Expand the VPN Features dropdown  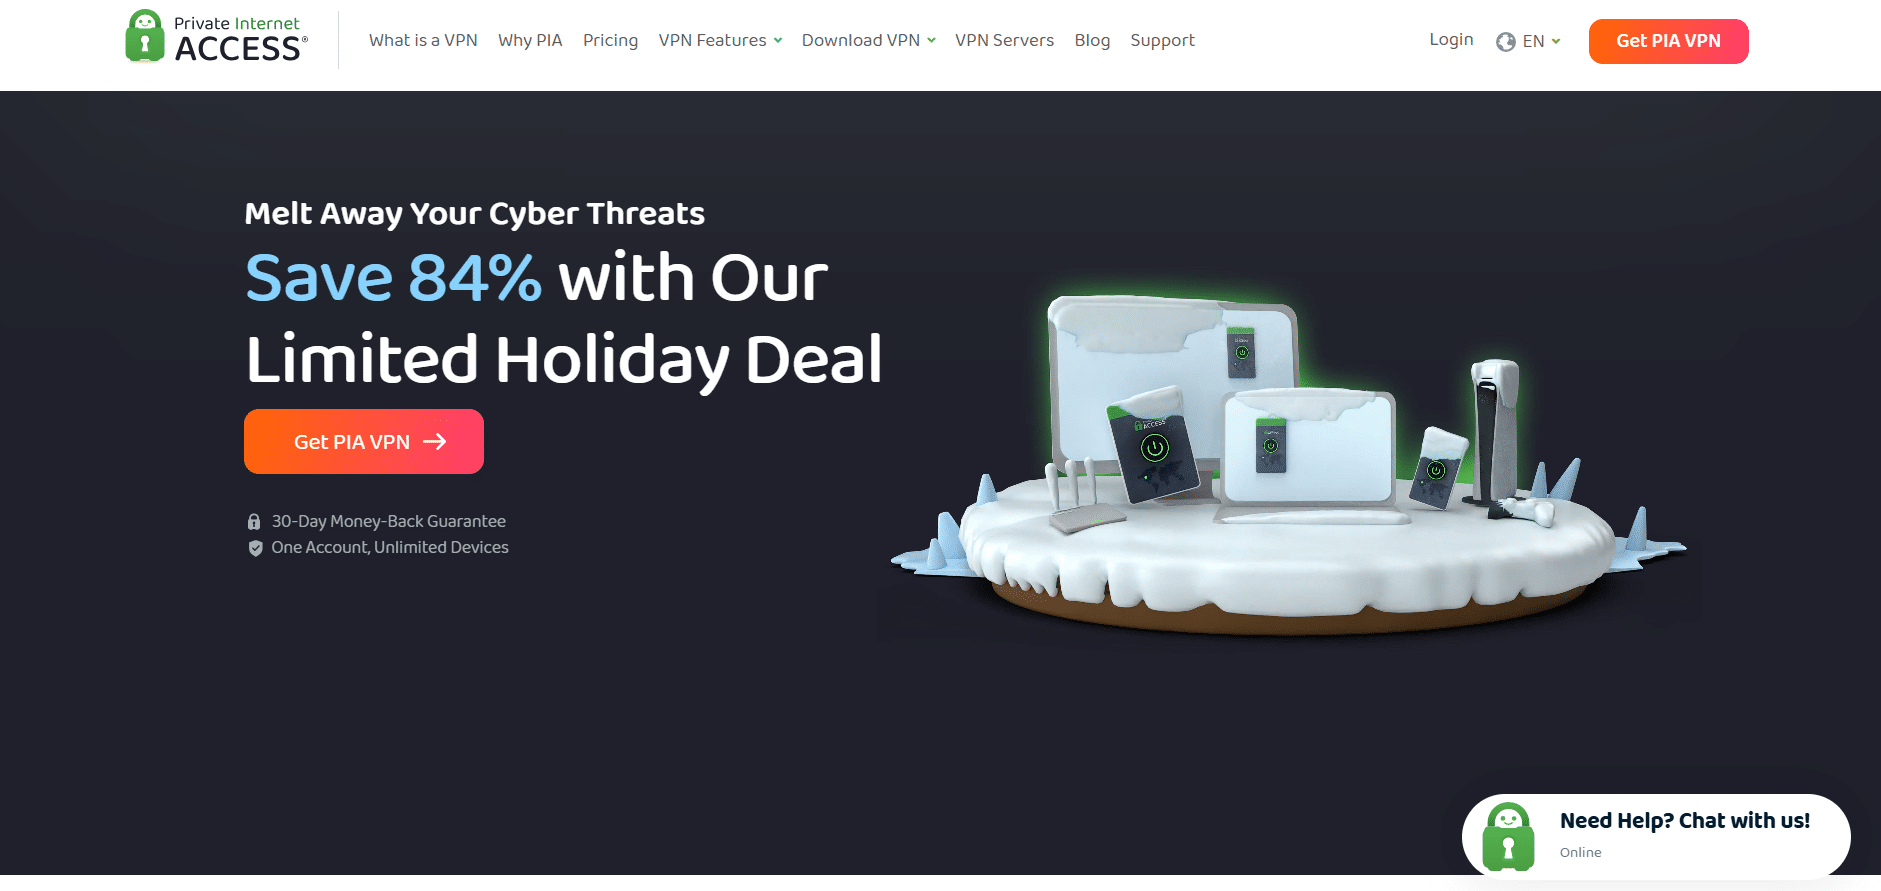pyautogui.click(x=720, y=41)
